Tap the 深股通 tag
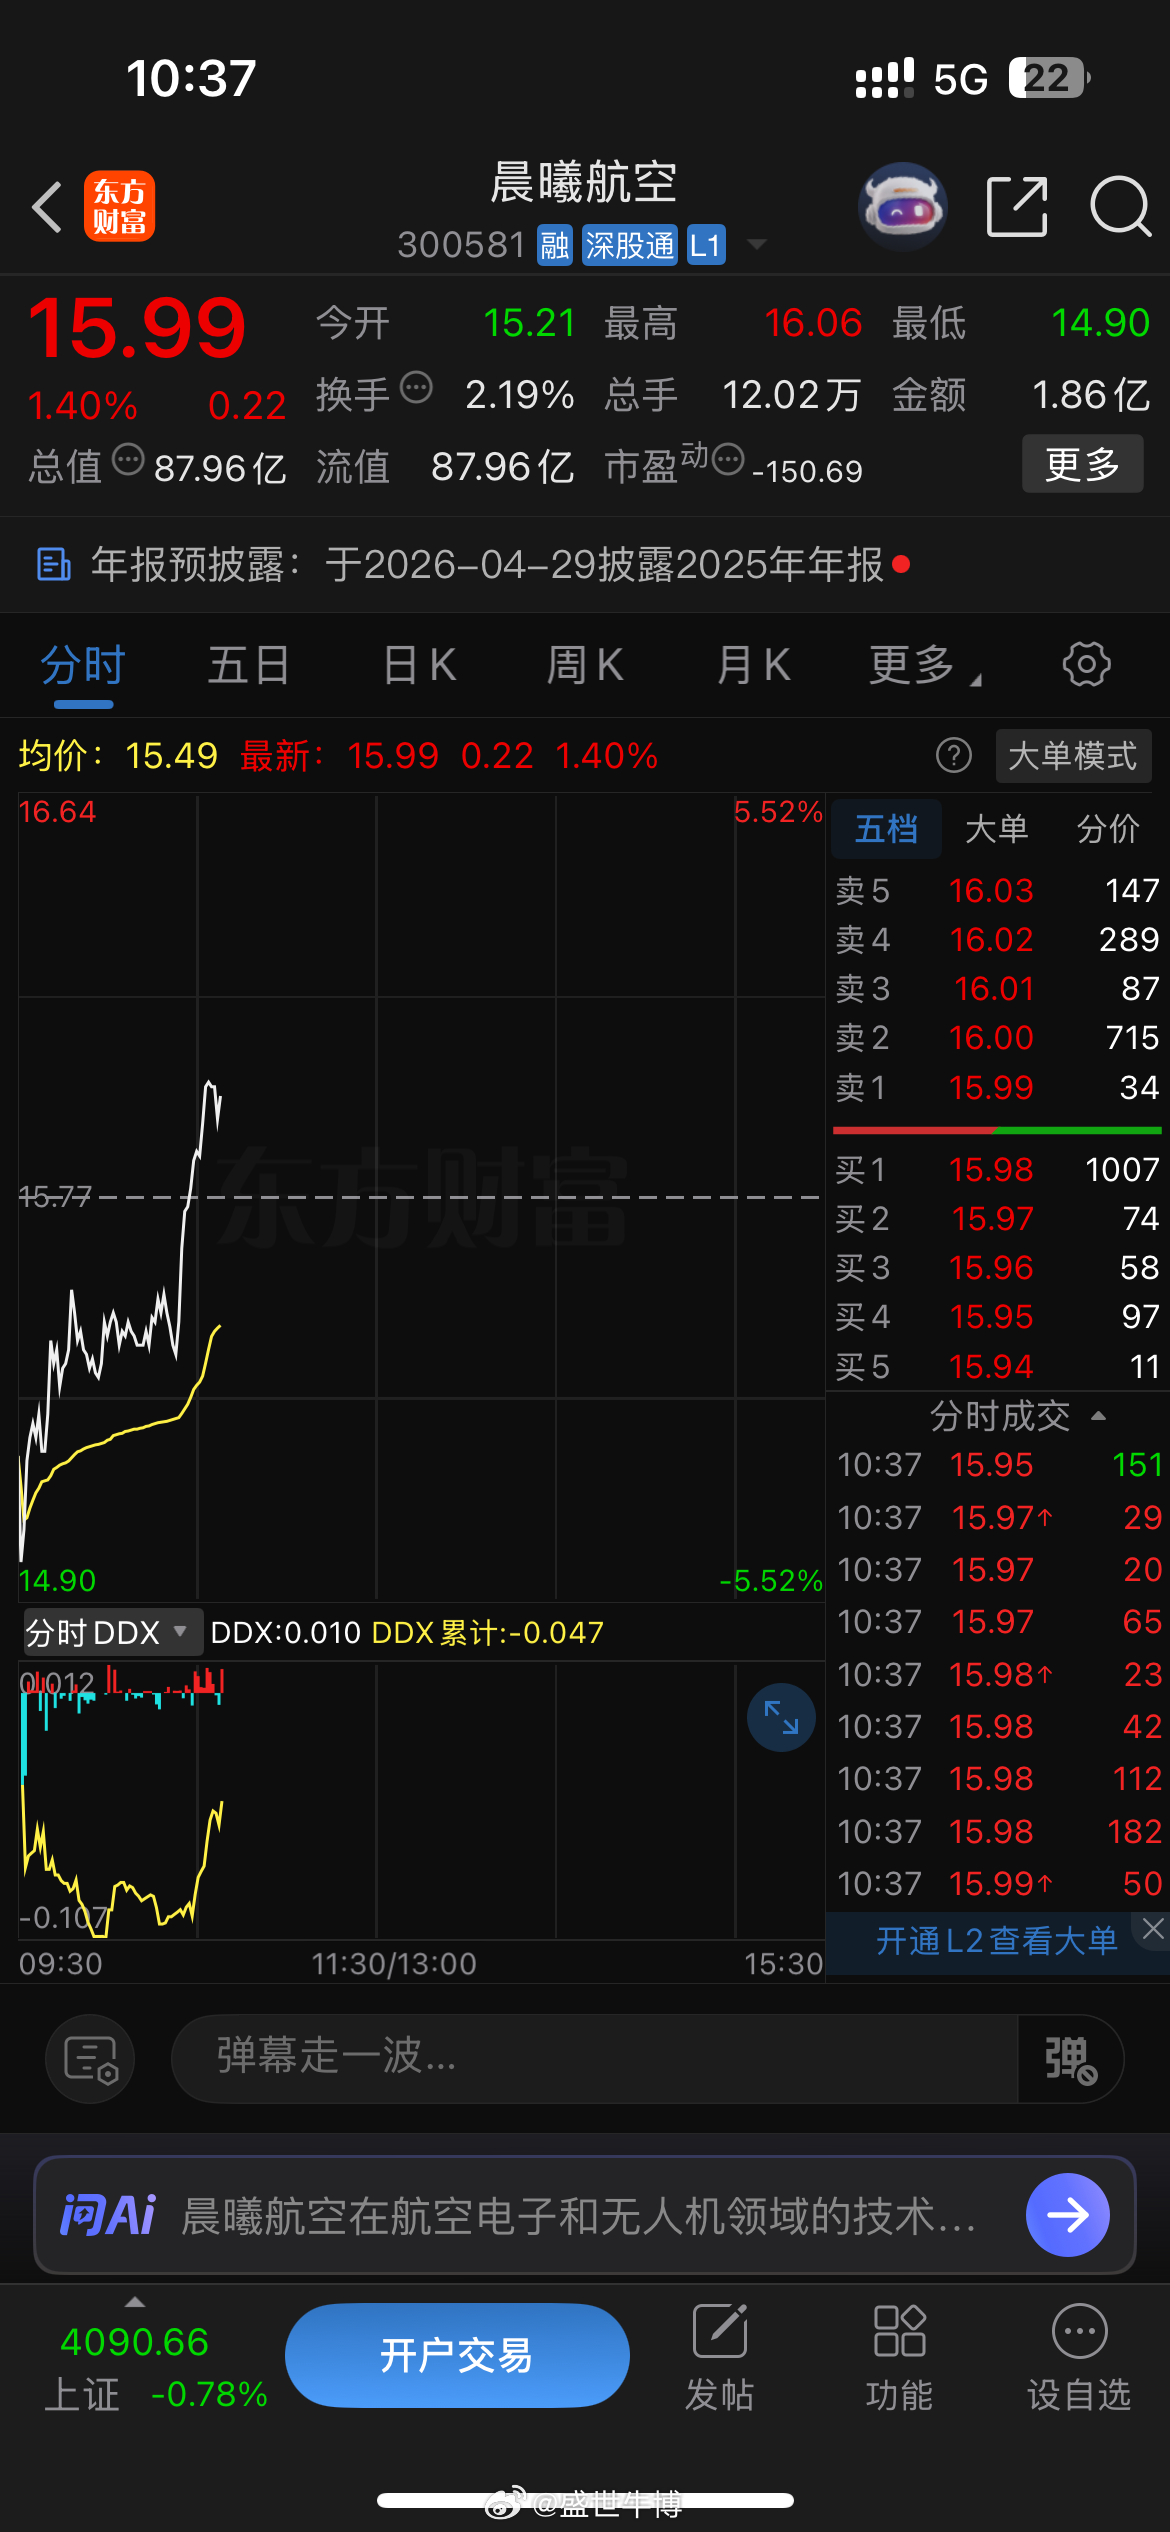1170x2532 pixels. [629, 245]
